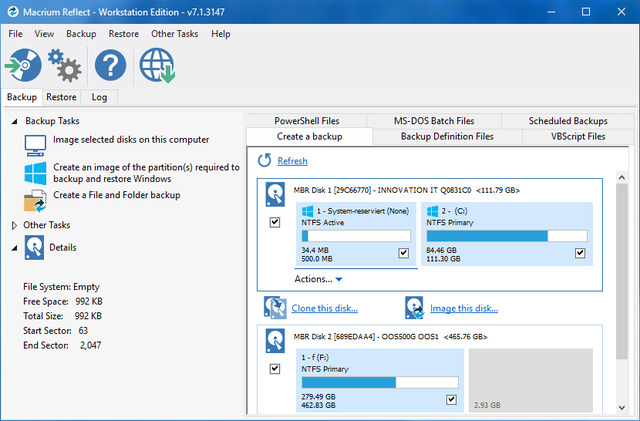
Task: Open settings via the gears toolbar icon
Action: pyautogui.click(x=65, y=67)
